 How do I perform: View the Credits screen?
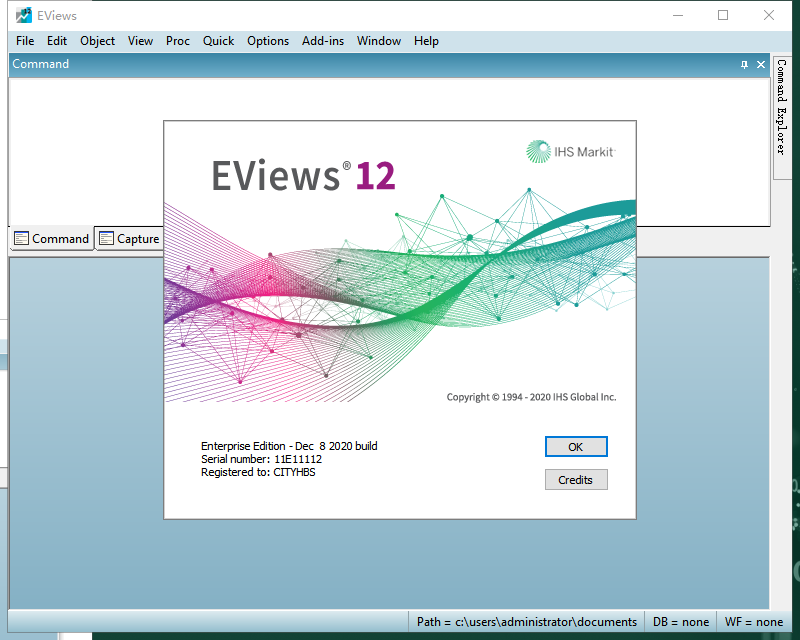tap(576, 479)
